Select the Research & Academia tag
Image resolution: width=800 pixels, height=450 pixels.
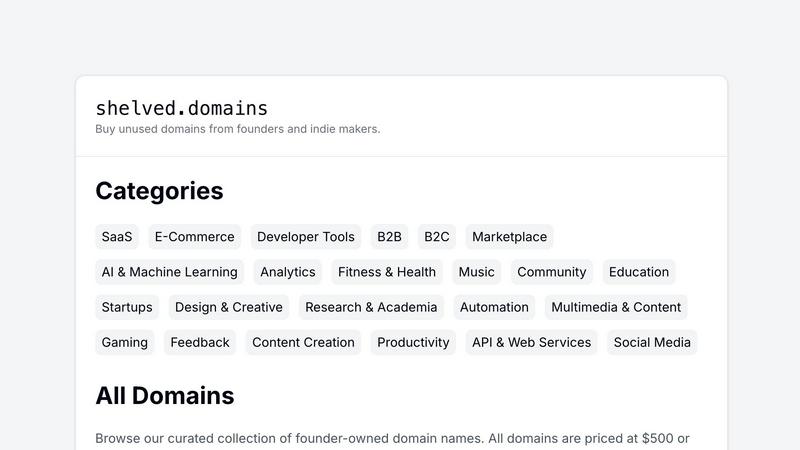pos(371,307)
